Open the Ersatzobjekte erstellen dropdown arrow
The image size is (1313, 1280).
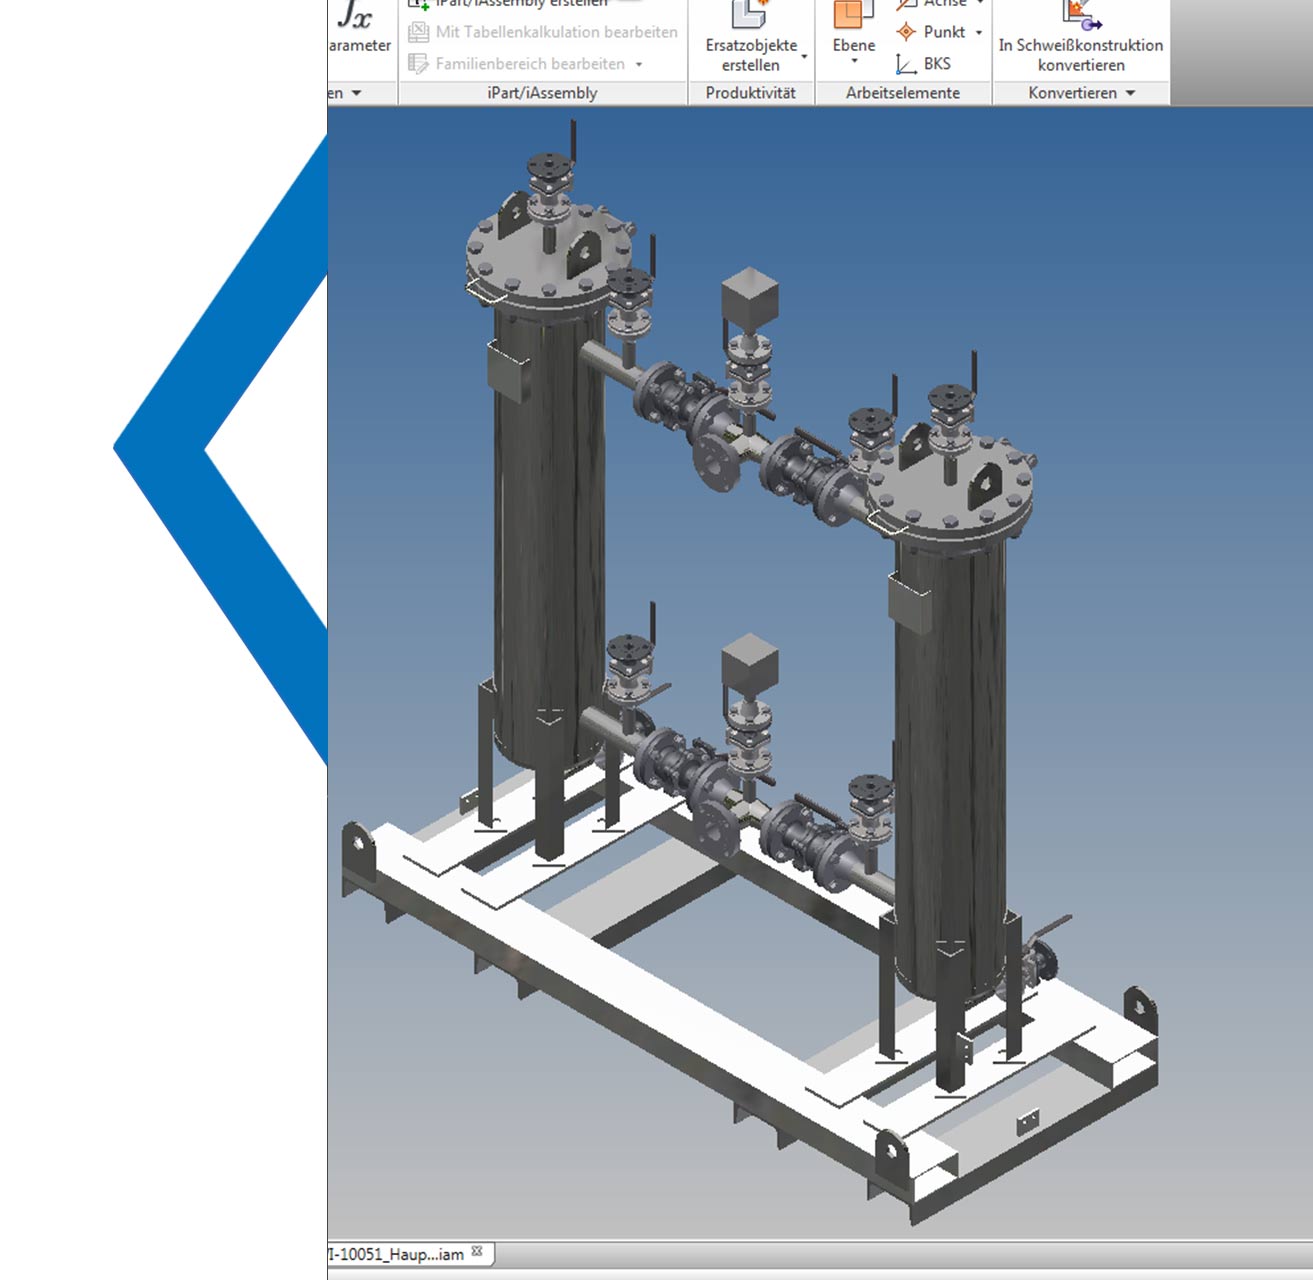point(804,57)
